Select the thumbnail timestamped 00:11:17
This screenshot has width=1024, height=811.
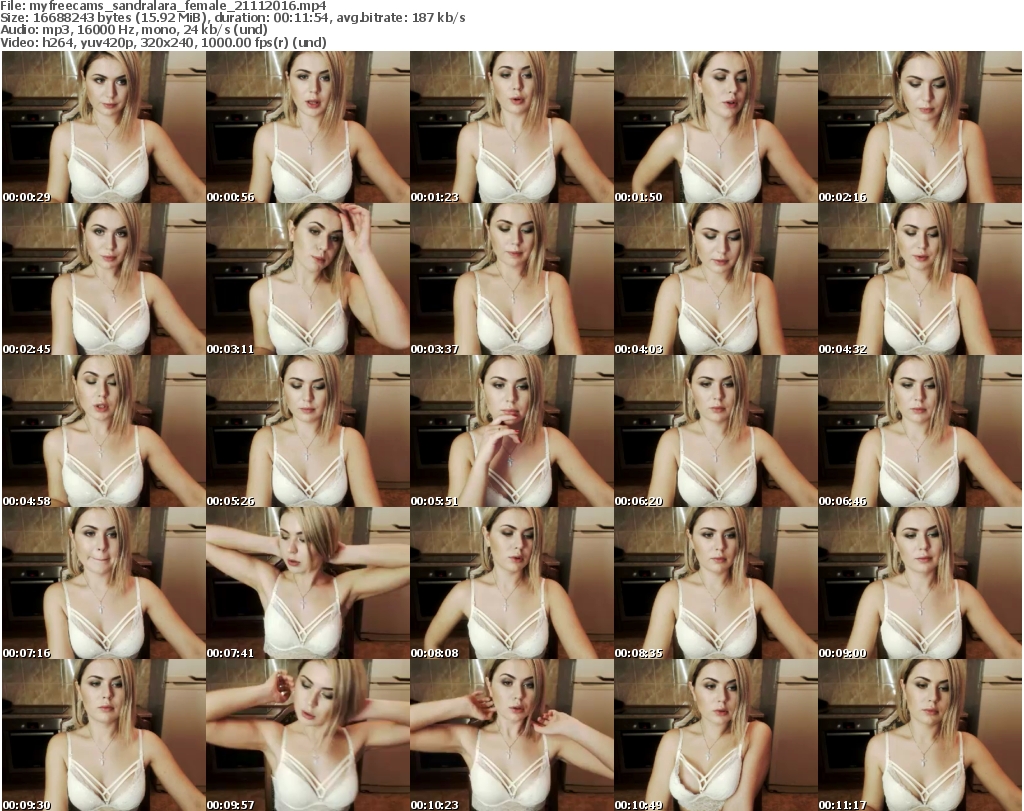click(x=920, y=735)
